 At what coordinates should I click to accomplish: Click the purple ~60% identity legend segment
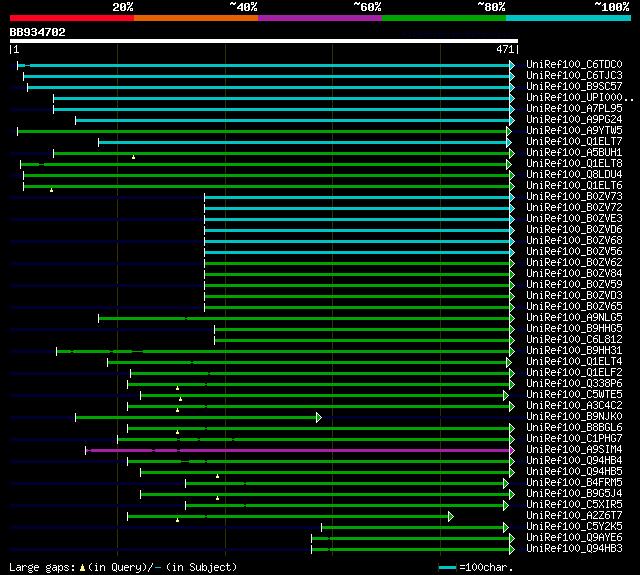coord(320,18)
